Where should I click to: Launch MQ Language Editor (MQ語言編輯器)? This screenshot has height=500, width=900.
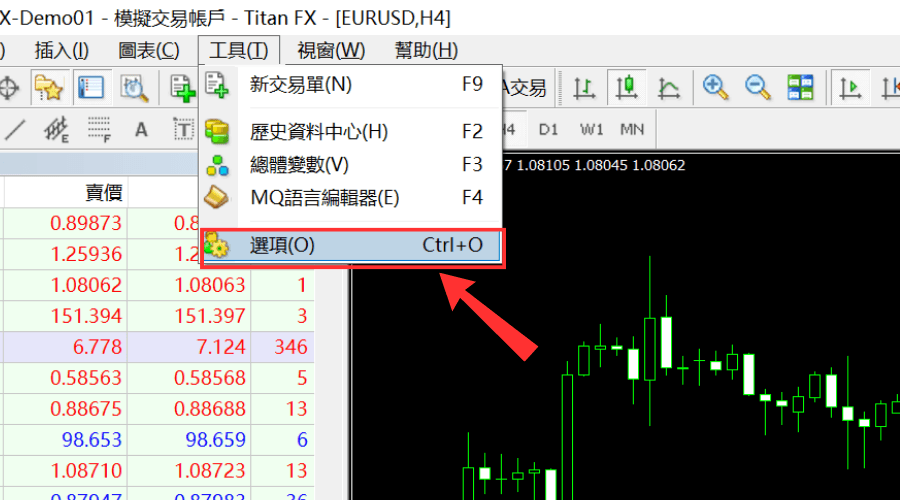tap(351, 198)
